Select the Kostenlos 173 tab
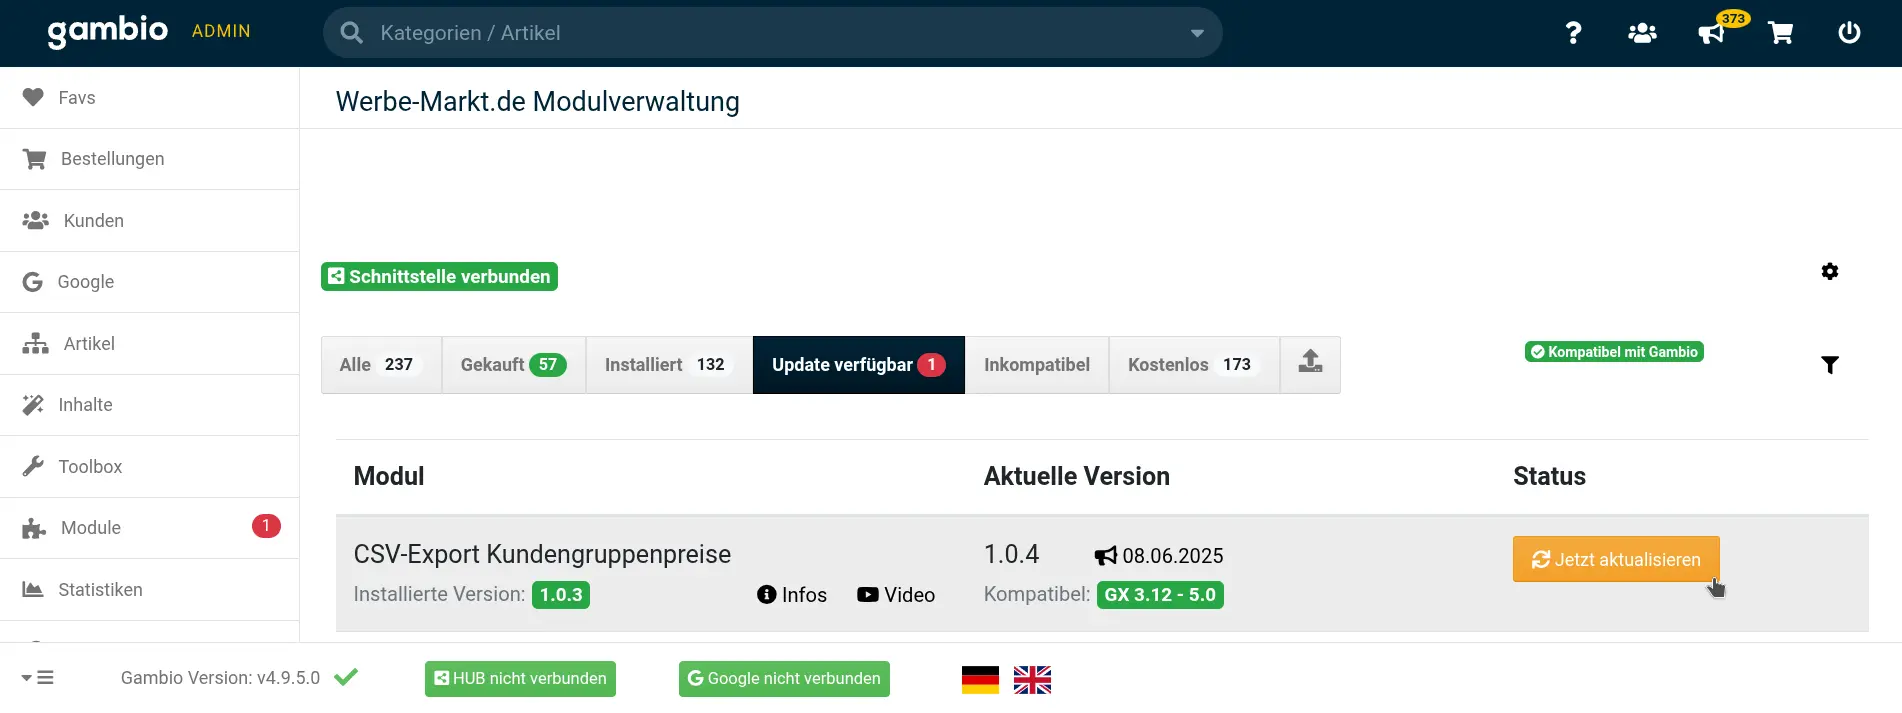1902x713 pixels. 1194,365
